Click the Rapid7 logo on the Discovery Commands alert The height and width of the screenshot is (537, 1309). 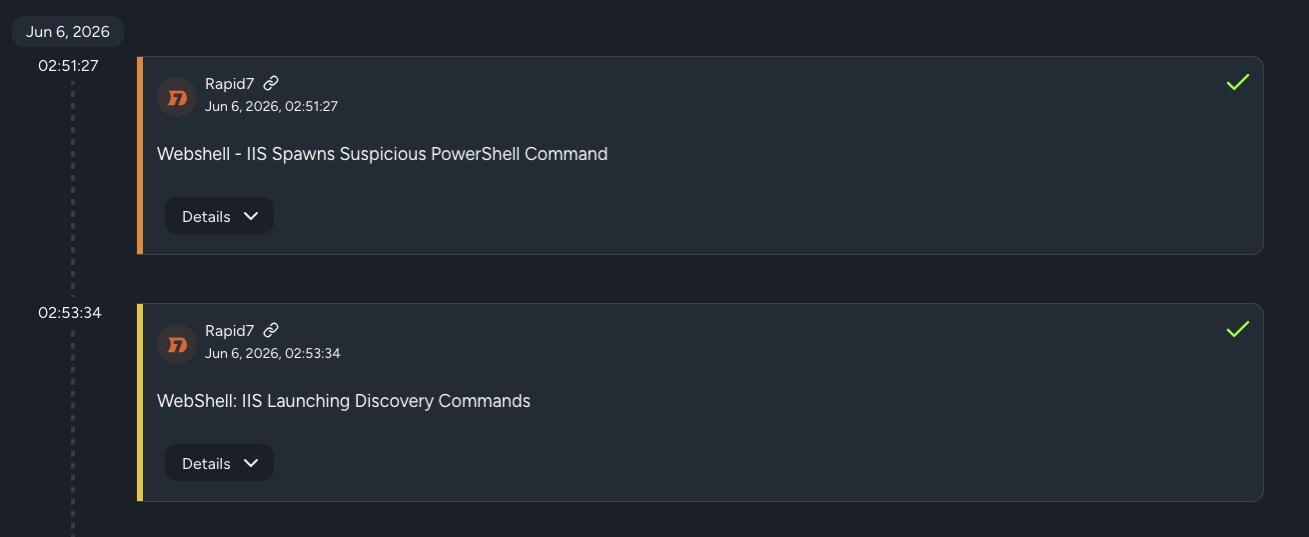pos(177,344)
